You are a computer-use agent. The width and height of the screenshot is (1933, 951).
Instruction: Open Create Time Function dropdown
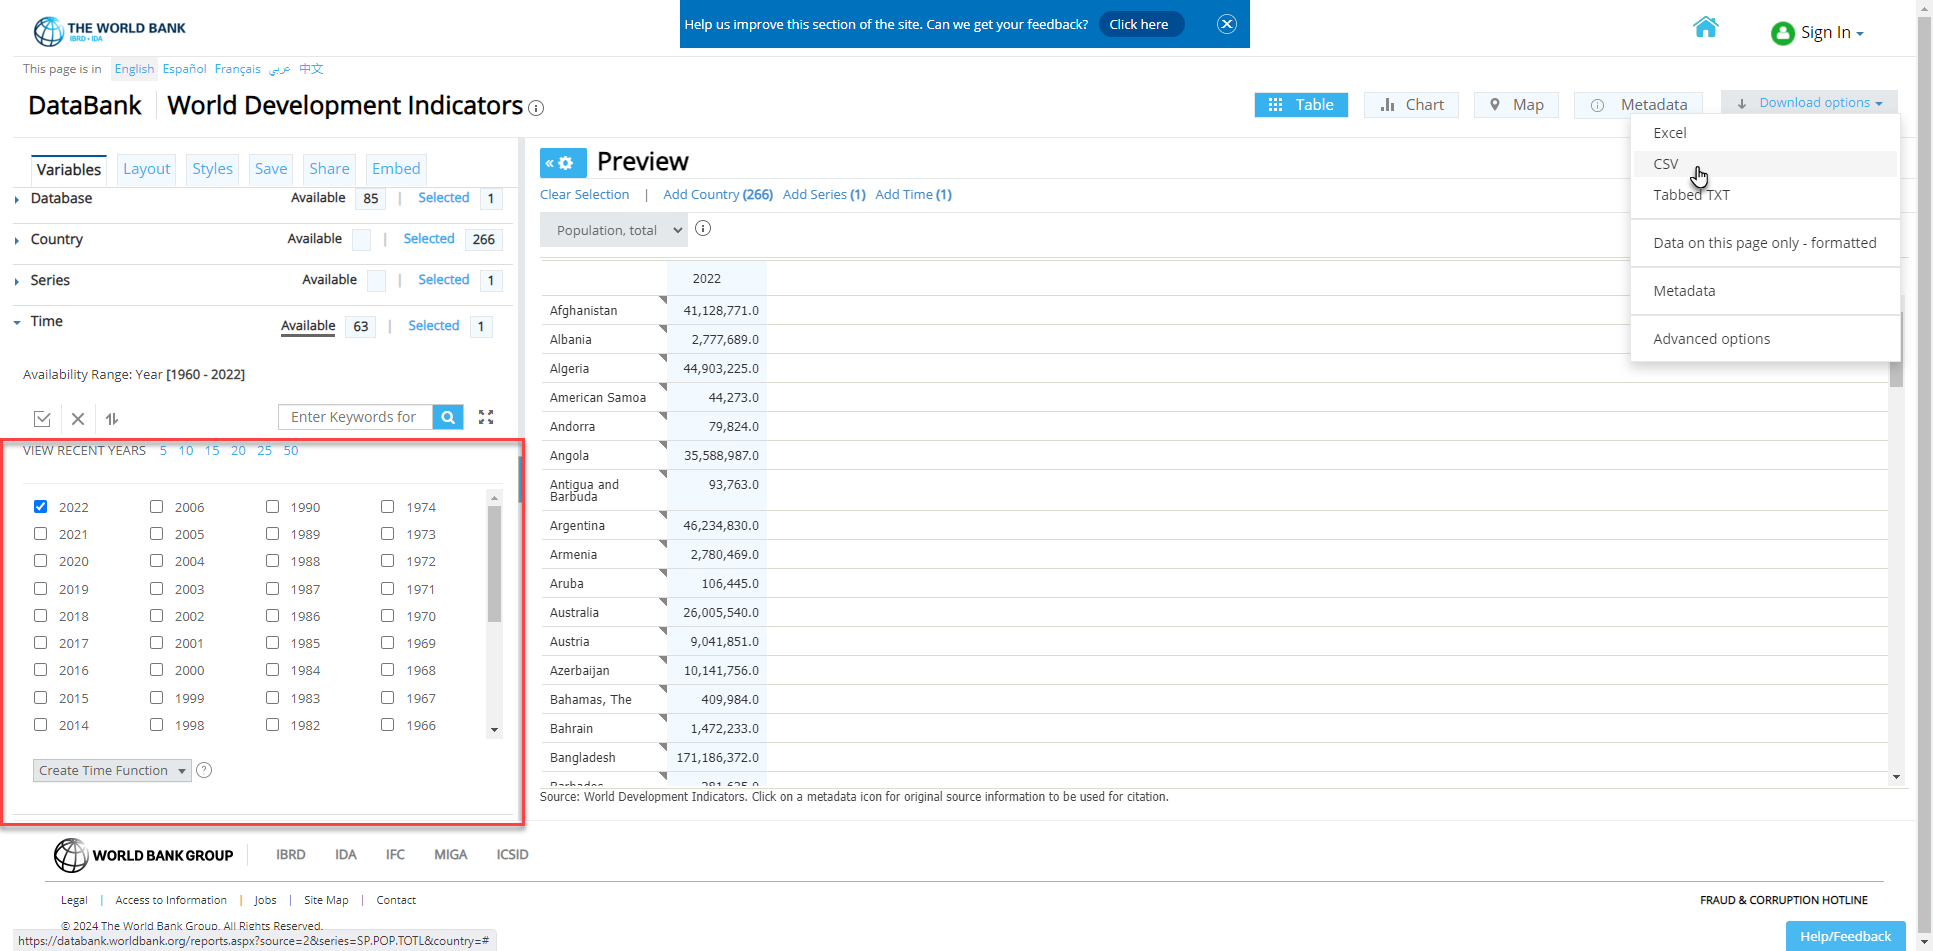(x=112, y=771)
